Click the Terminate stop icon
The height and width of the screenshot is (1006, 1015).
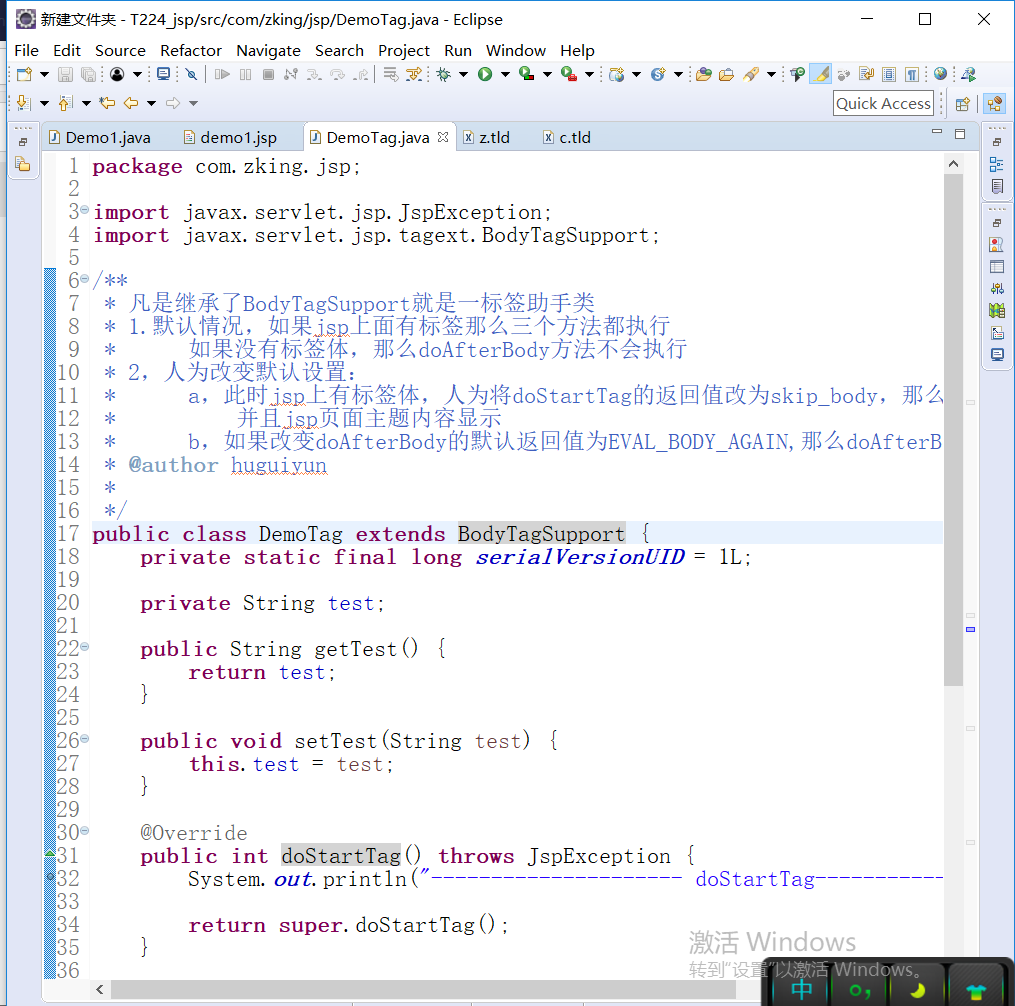268,74
